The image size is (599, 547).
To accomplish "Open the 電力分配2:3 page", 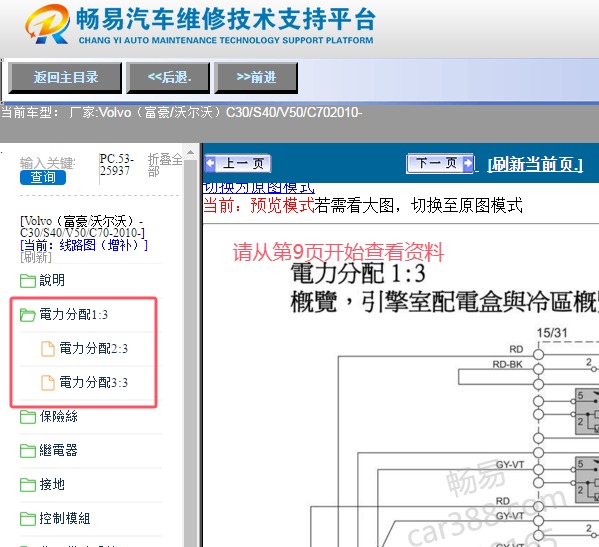I will 94,348.
